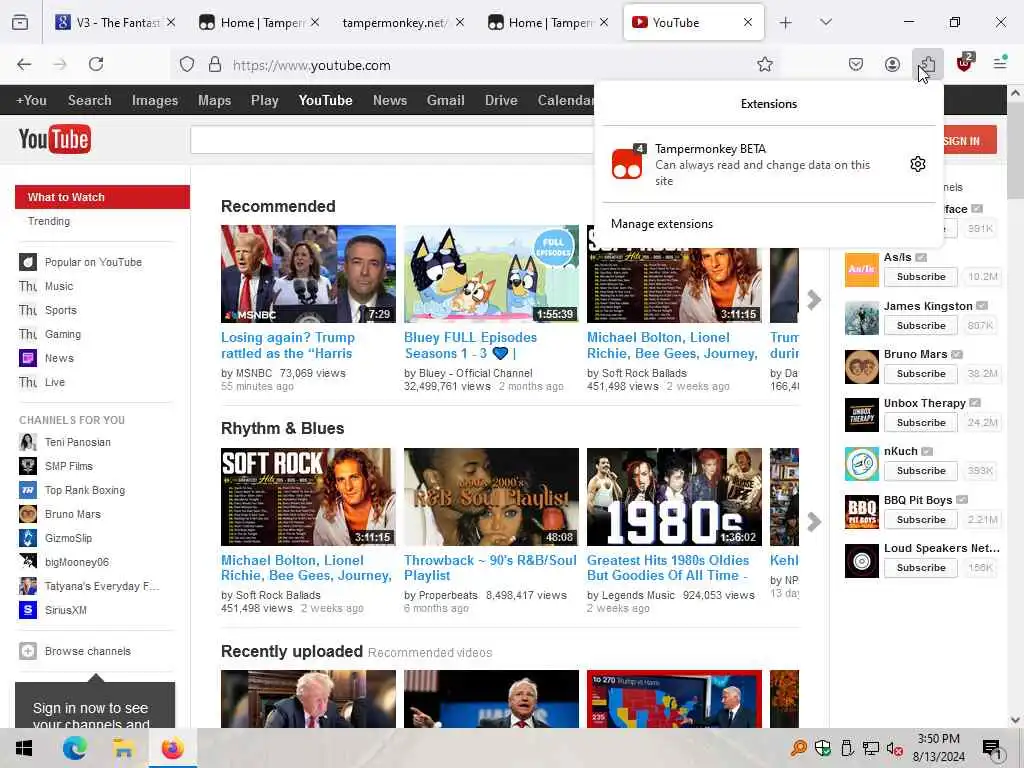Open Greatest Hits 1980s Oldies video title
Viewport: 1024px width, 768px height.
coord(668,568)
